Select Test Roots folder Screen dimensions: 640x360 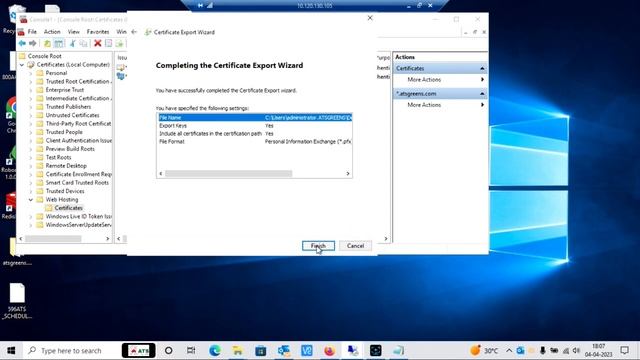pyautogui.click(x=58, y=158)
